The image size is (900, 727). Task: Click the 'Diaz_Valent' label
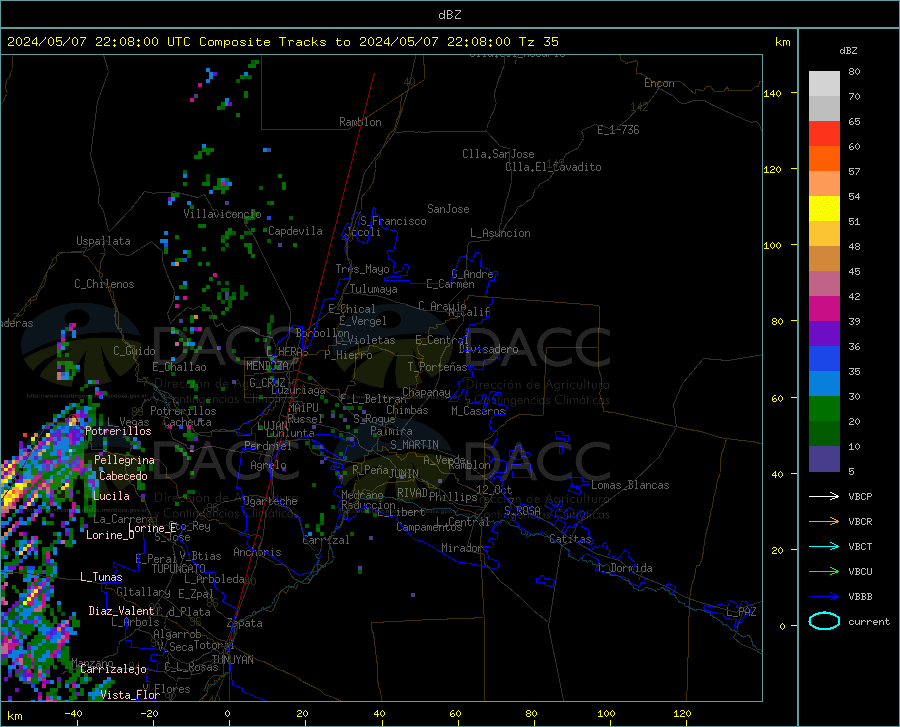pyautogui.click(x=121, y=611)
